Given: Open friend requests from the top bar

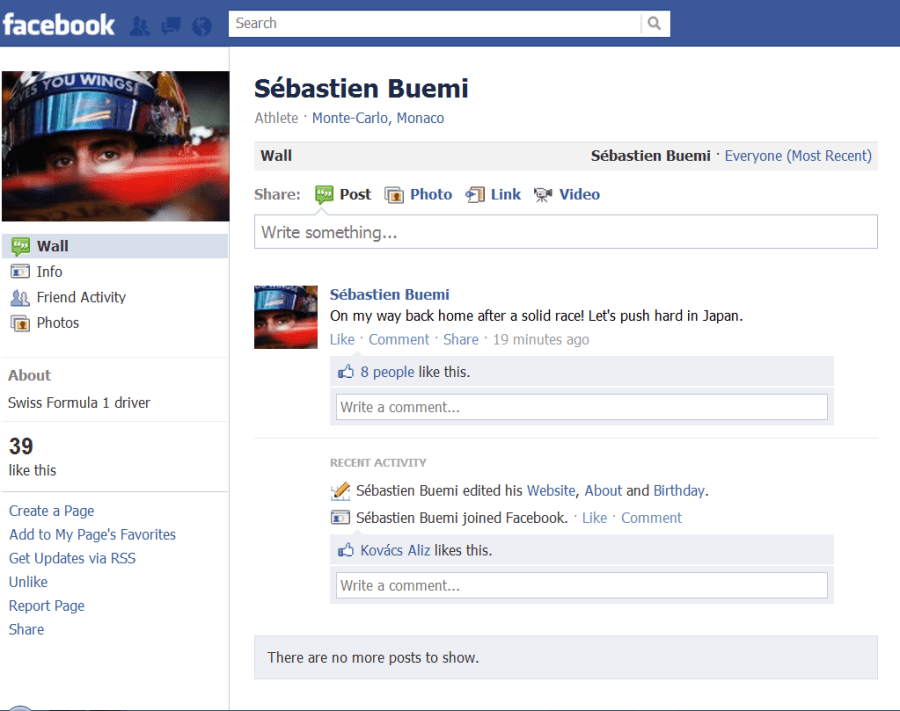Looking at the screenshot, I should (x=139, y=25).
